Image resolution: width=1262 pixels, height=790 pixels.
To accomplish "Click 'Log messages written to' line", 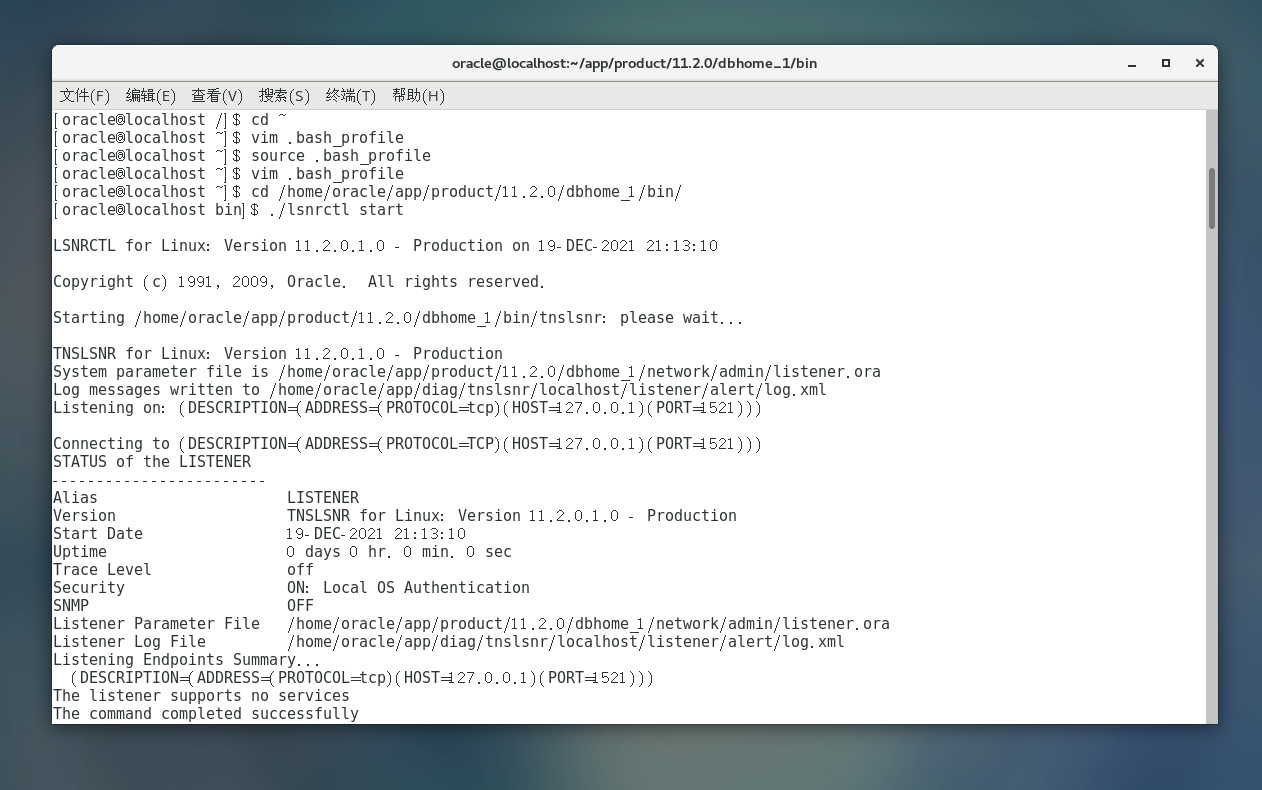I will click(440, 390).
